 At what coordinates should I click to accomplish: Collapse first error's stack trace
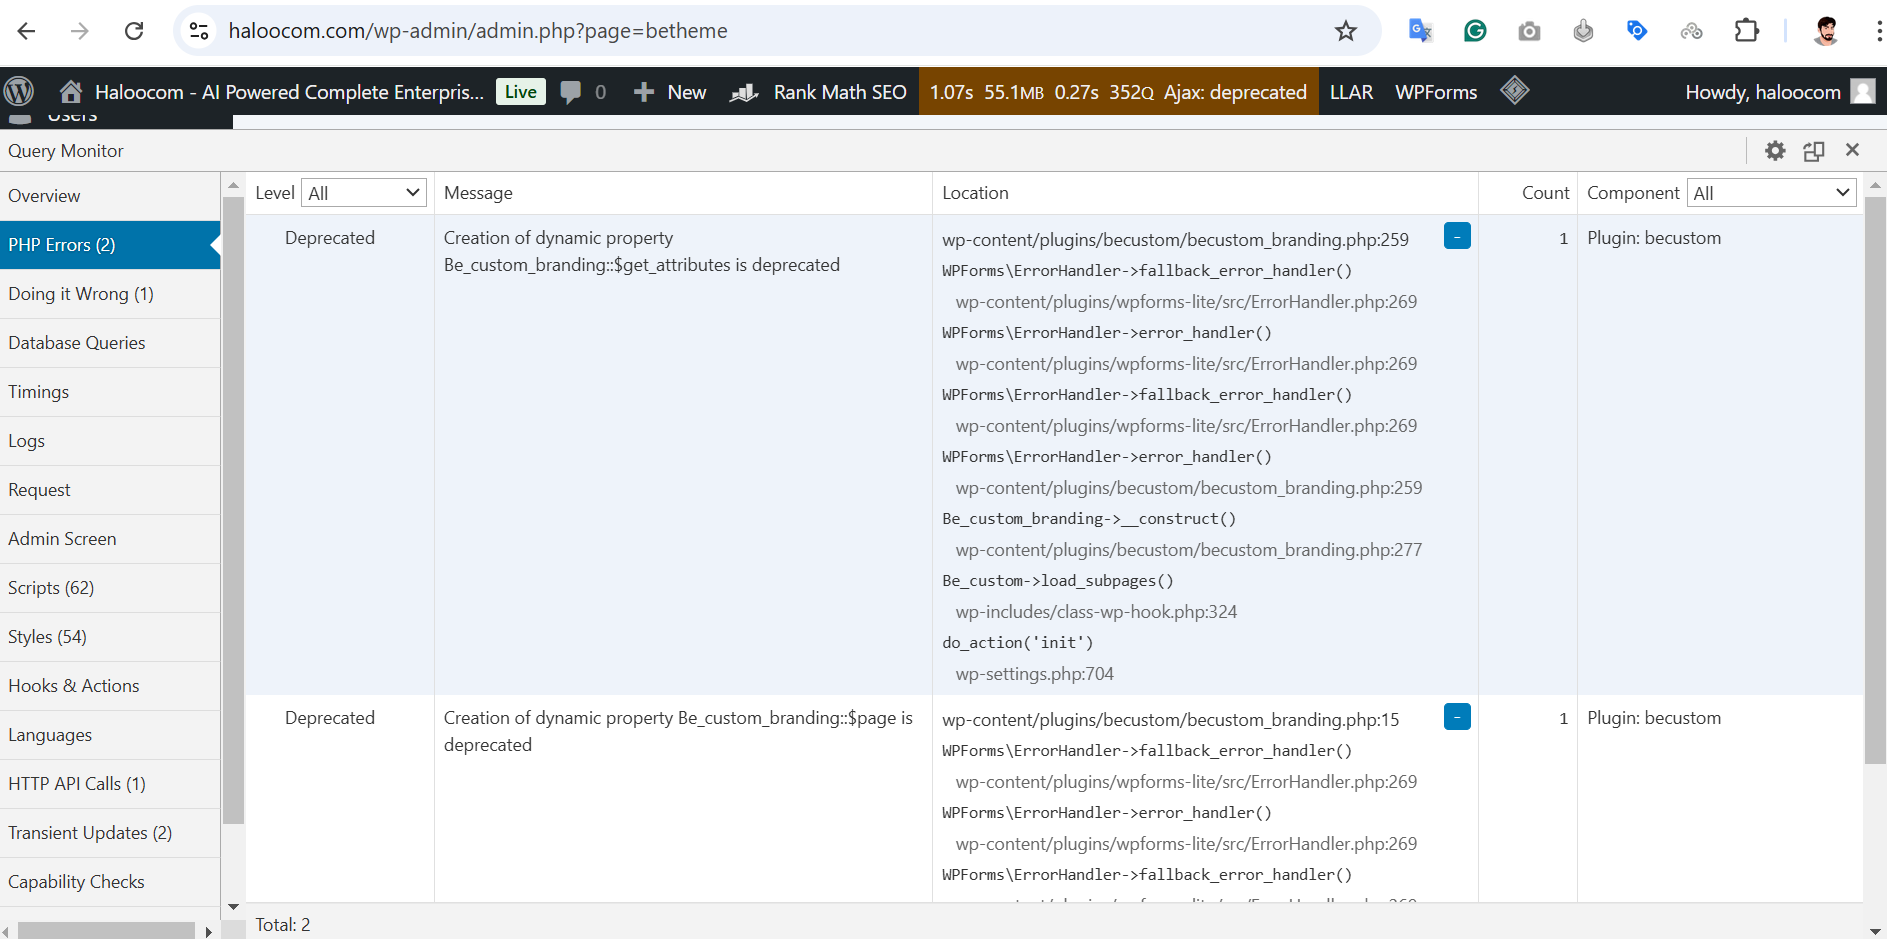click(1457, 237)
